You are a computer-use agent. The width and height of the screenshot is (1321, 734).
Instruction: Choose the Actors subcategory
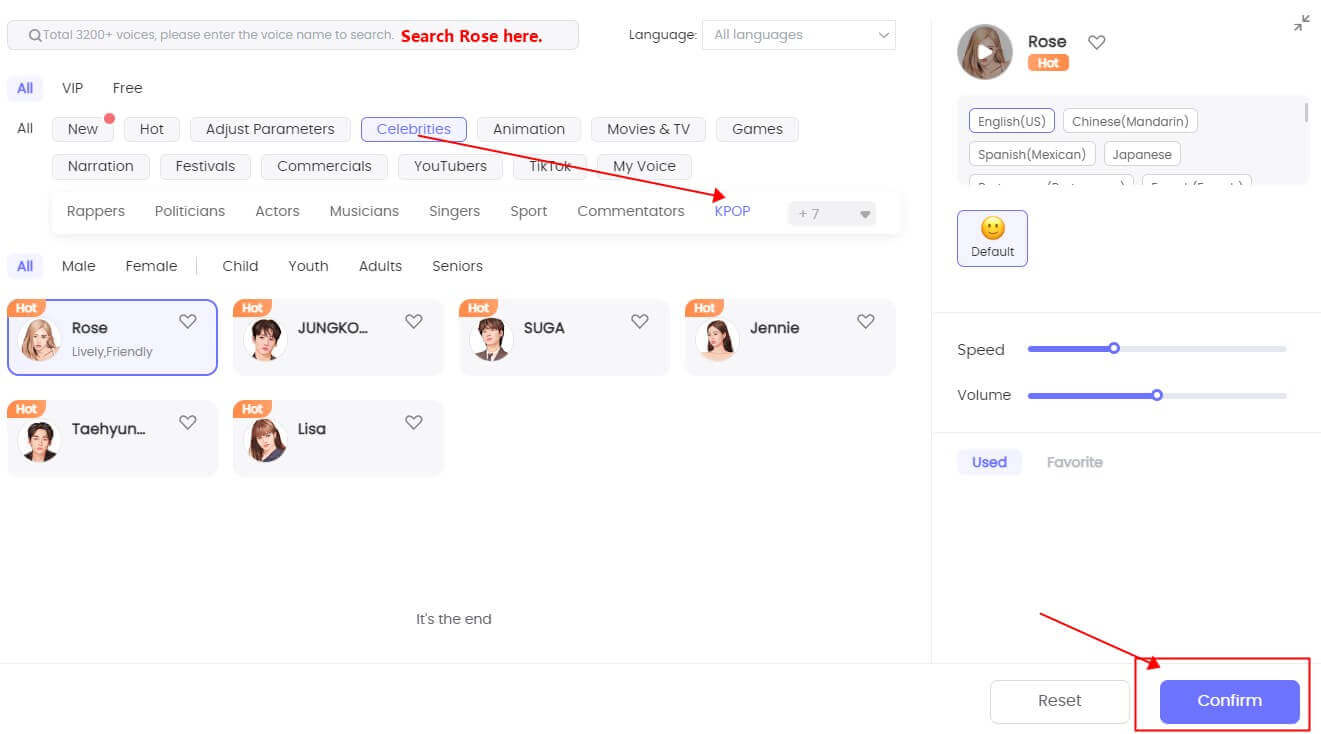coord(277,211)
